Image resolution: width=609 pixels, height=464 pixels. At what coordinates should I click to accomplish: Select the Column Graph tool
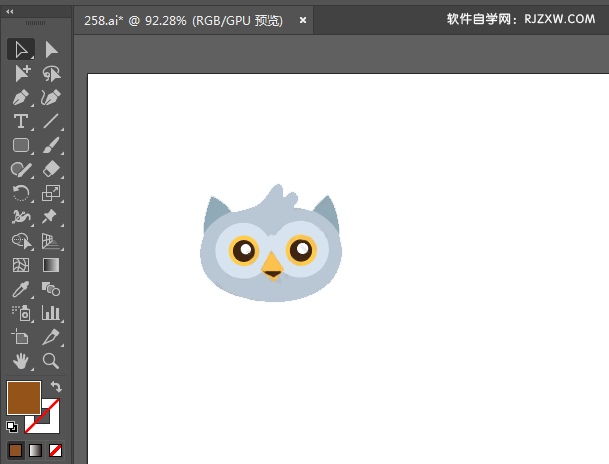(x=51, y=313)
